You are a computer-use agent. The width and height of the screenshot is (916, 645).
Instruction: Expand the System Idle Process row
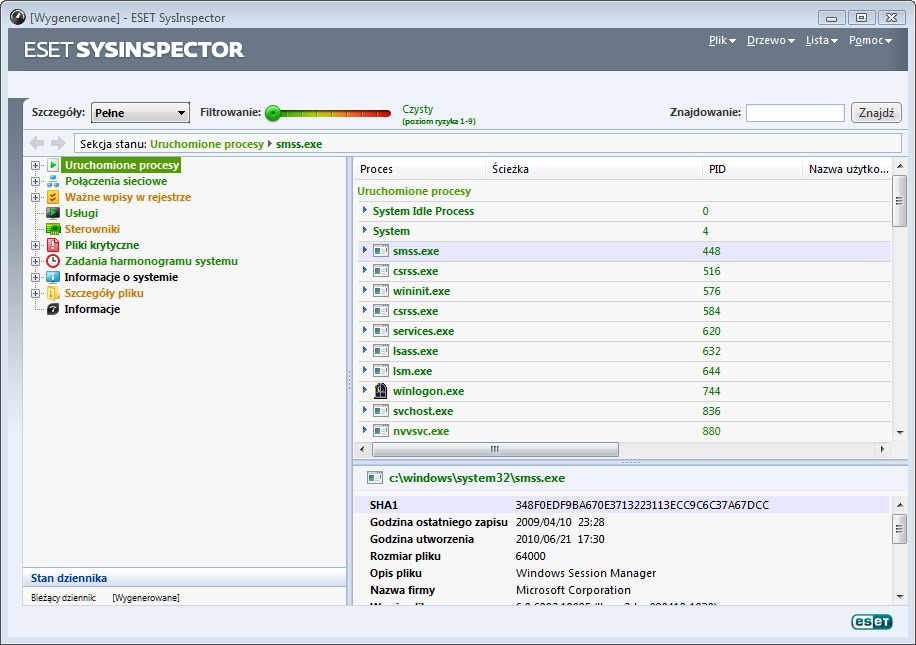pyautogui.click(x=365, y=210)
